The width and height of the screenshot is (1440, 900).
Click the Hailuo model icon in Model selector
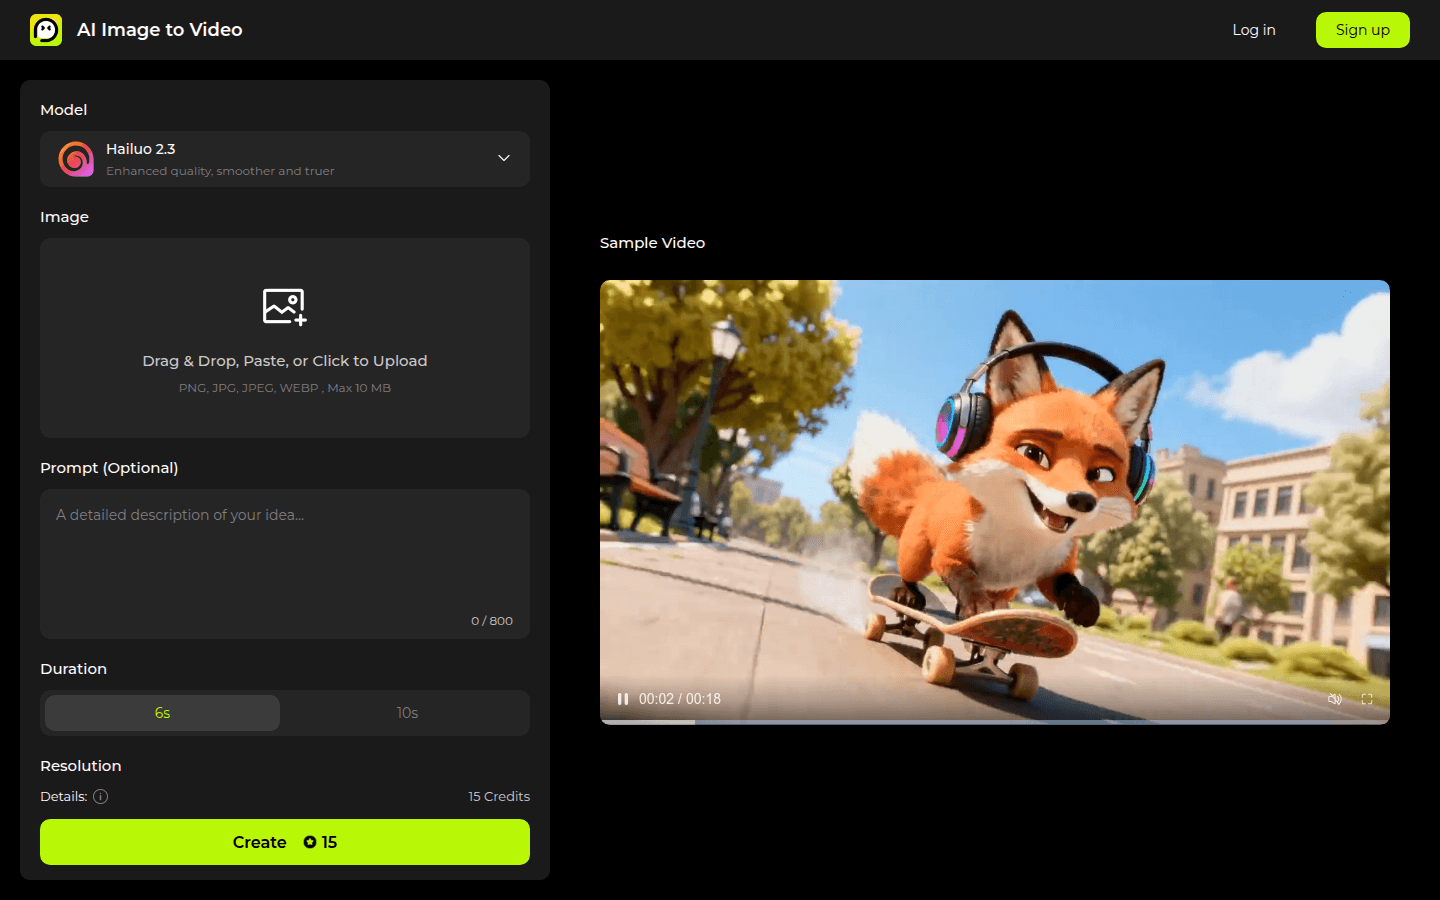click(x=76, y=158)
